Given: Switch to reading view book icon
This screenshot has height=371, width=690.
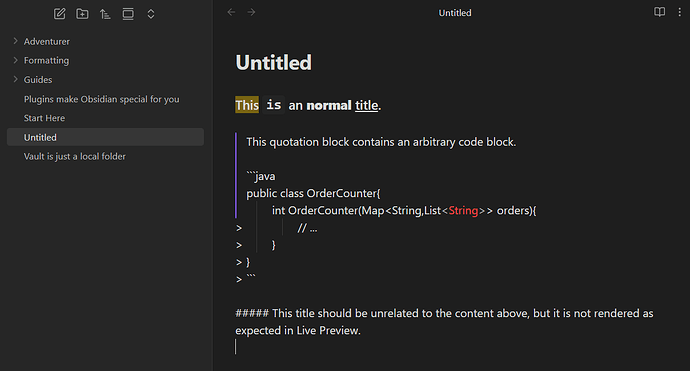Looking at the screenshot, I should click(659, 12).
